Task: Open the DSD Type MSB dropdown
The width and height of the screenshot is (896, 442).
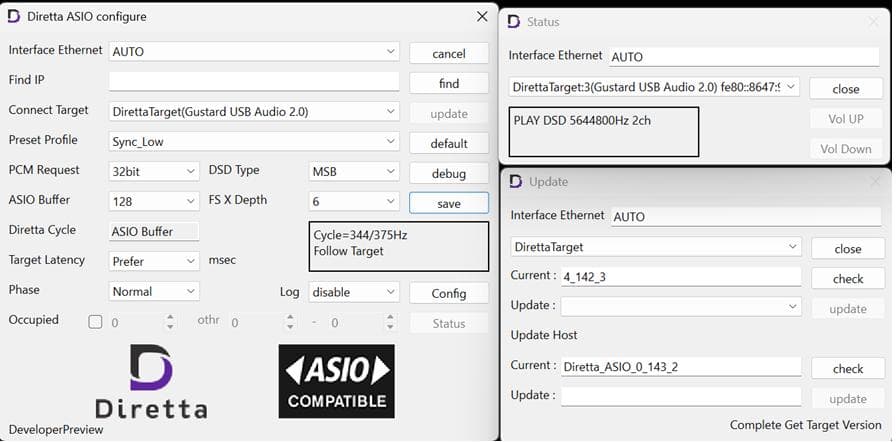Action: 354,172
